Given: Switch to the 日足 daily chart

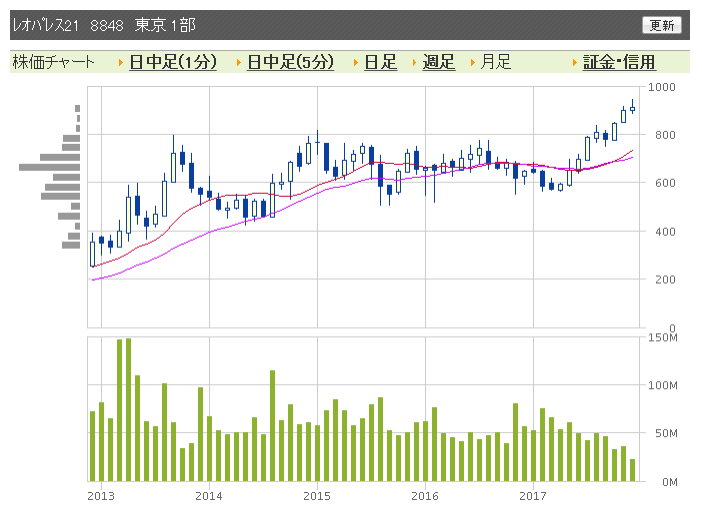Looking at the screenshot, I should coord(381,62).
